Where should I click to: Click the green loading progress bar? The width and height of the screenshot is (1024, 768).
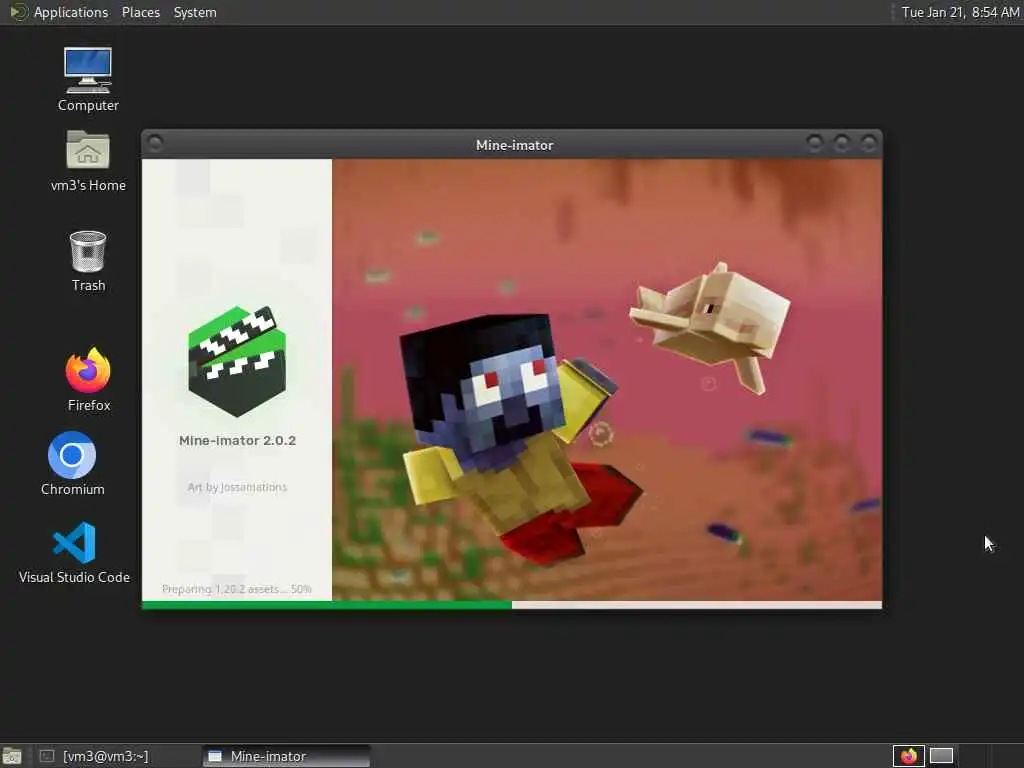point(327,605)
